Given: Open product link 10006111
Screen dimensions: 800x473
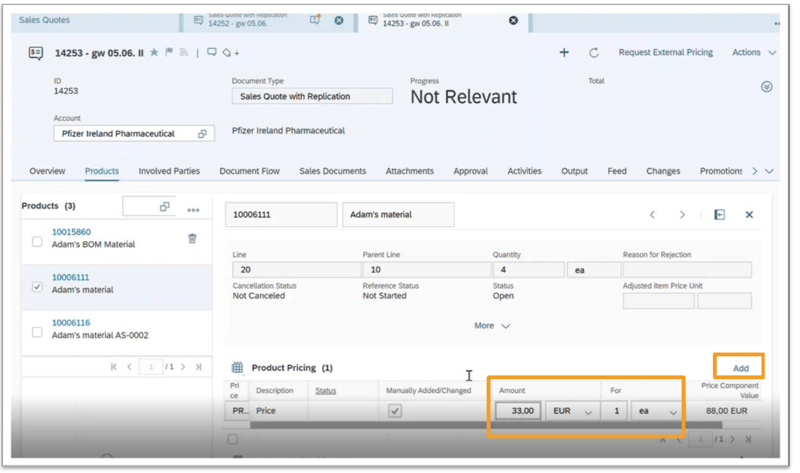Looking at the screenshot, I should click(70, 277).
